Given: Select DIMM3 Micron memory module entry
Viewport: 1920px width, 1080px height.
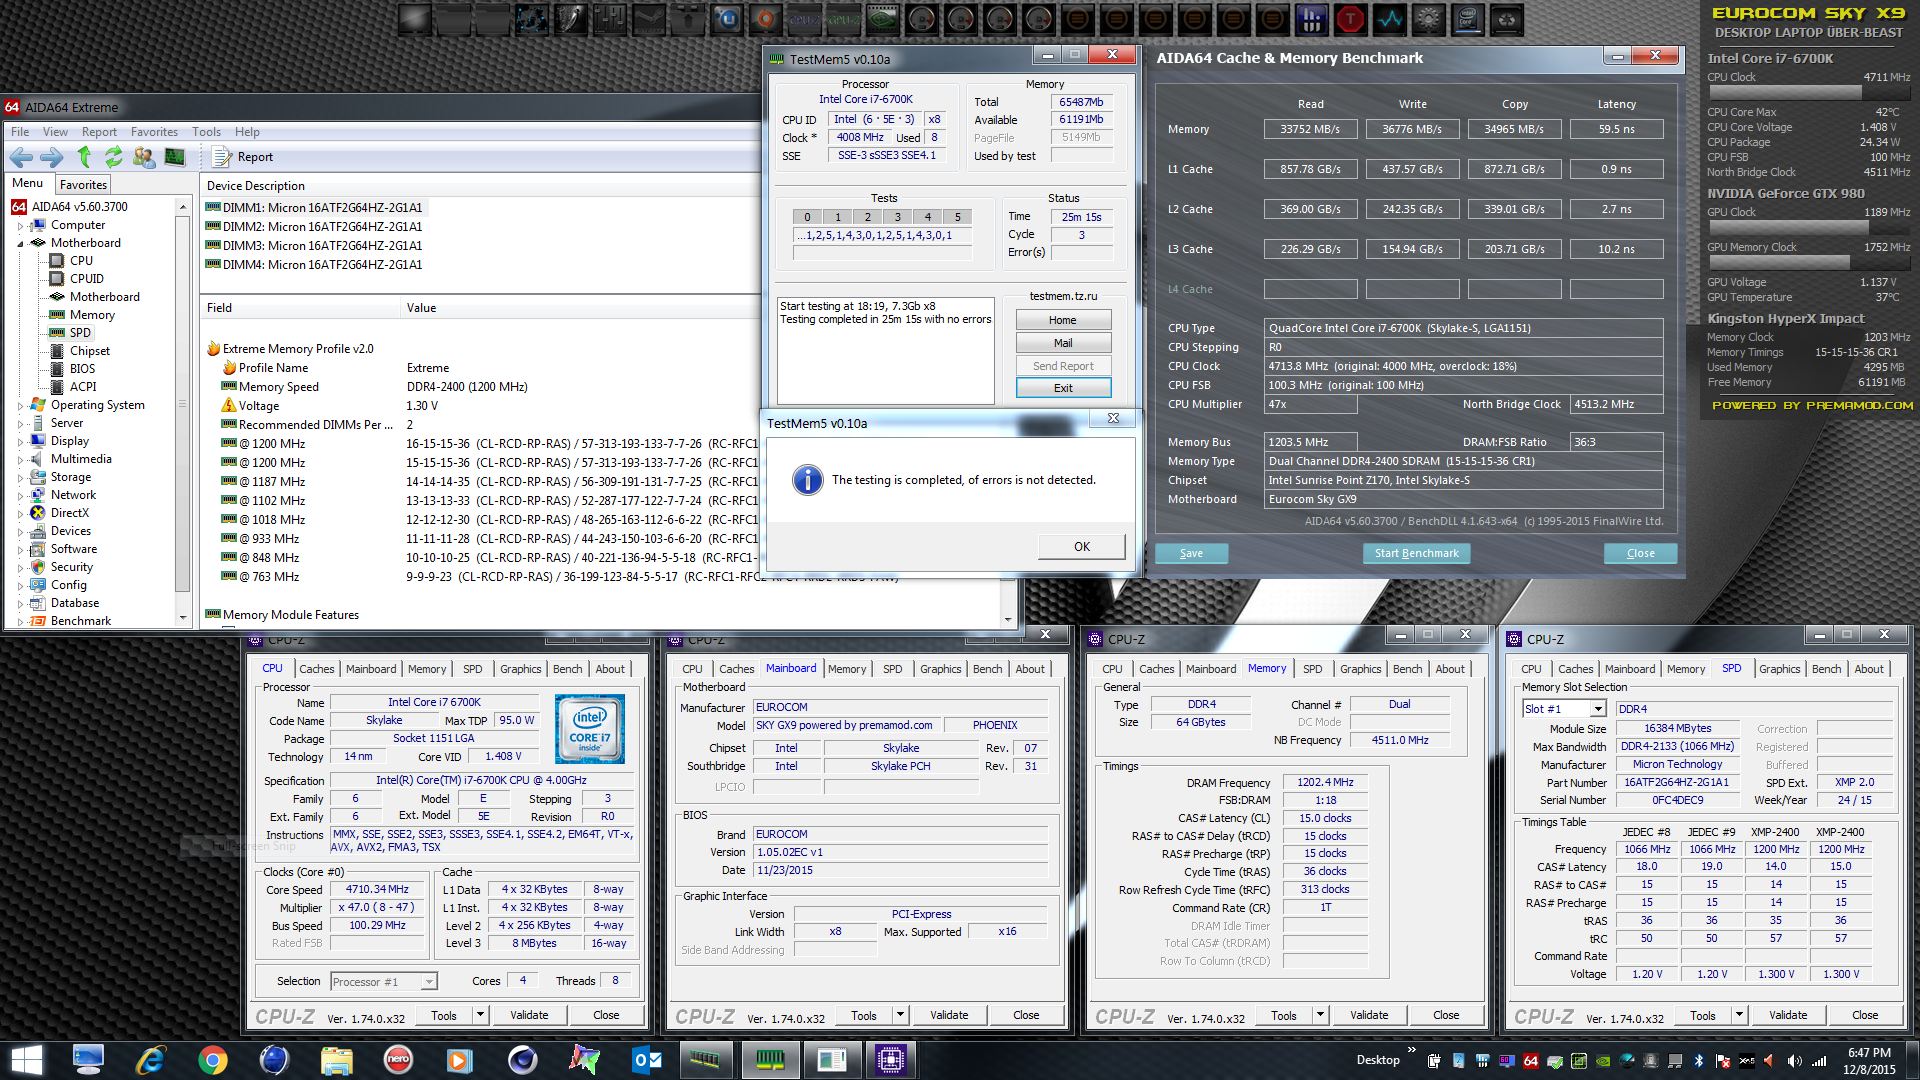Looking at the screenshot, I should pos(322,246).
